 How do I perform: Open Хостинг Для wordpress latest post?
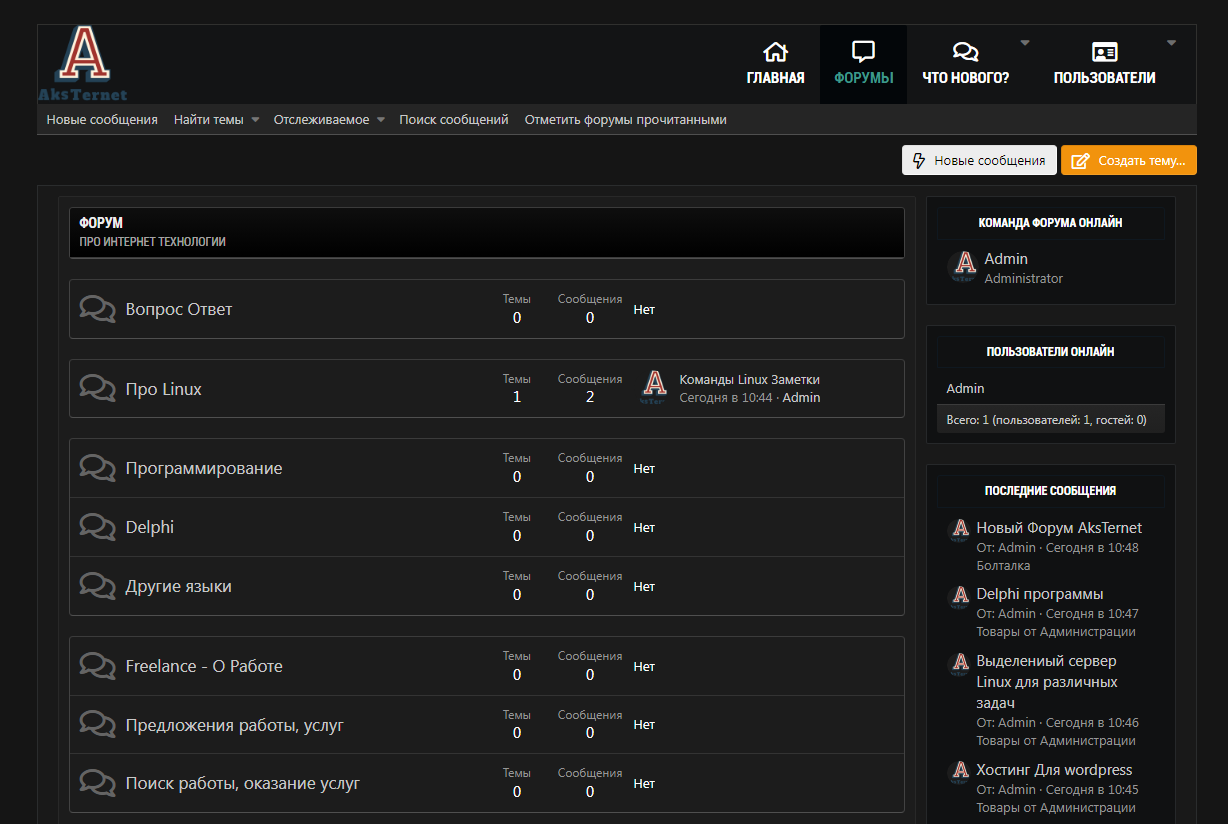pyautogui.click(x=1054, y=770)
